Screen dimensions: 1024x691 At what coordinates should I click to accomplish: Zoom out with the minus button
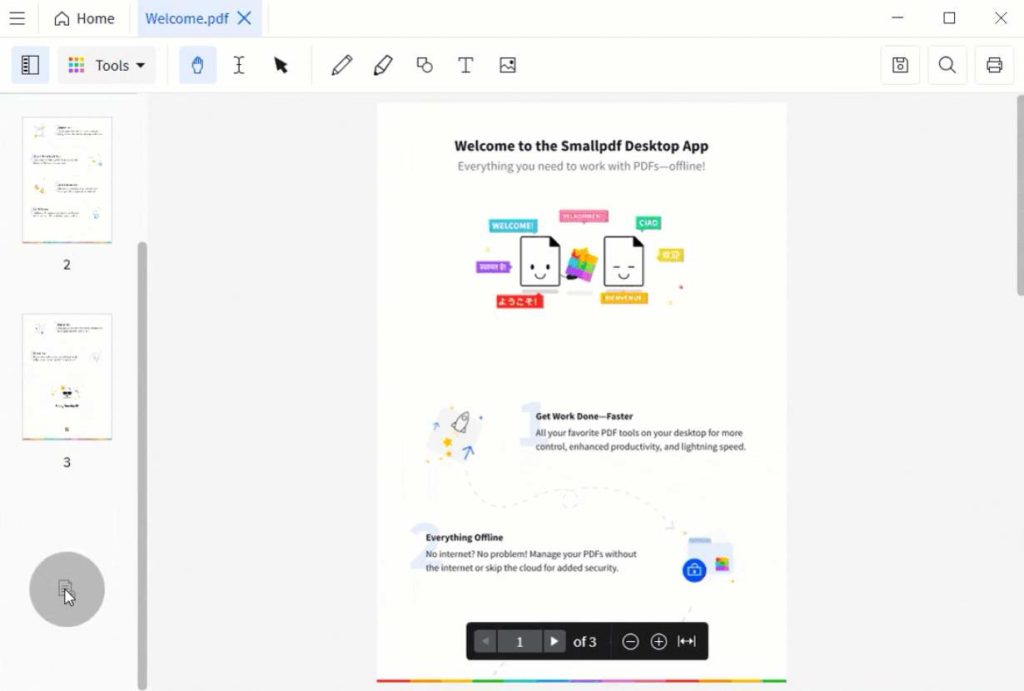[630, 641]
